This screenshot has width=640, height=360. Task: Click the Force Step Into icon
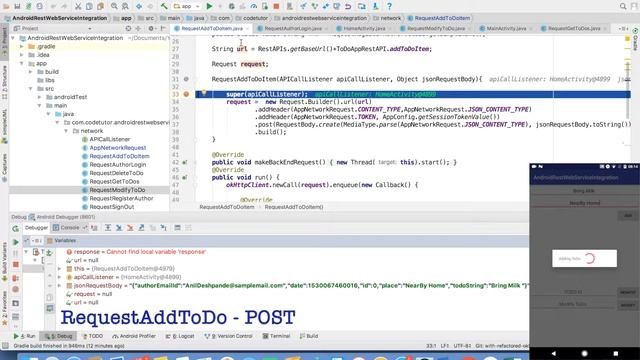point(130,227)
